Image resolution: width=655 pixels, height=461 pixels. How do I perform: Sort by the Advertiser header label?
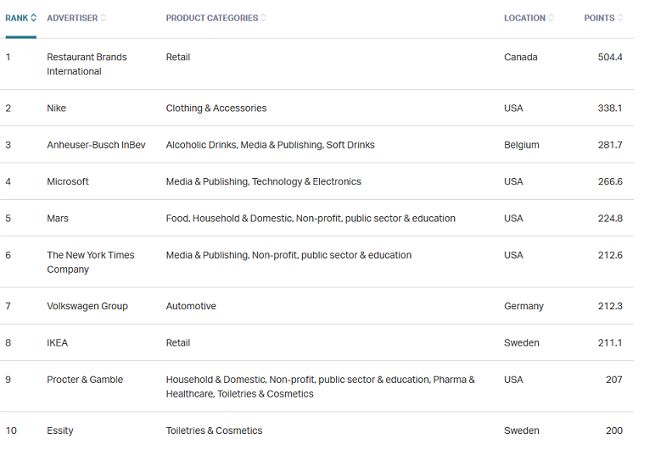(x=72, y=18)
